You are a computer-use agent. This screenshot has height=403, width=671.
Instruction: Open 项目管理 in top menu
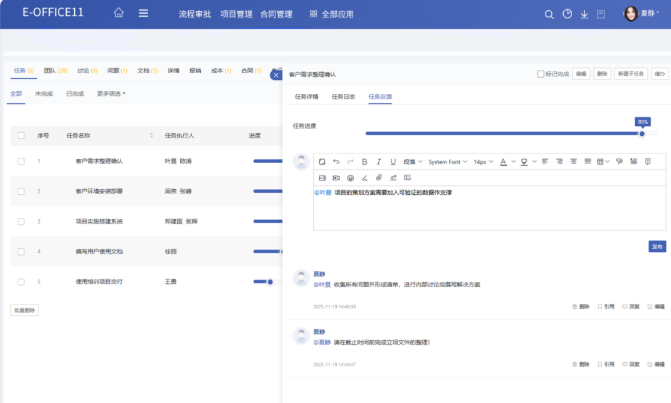coord(234,15)
